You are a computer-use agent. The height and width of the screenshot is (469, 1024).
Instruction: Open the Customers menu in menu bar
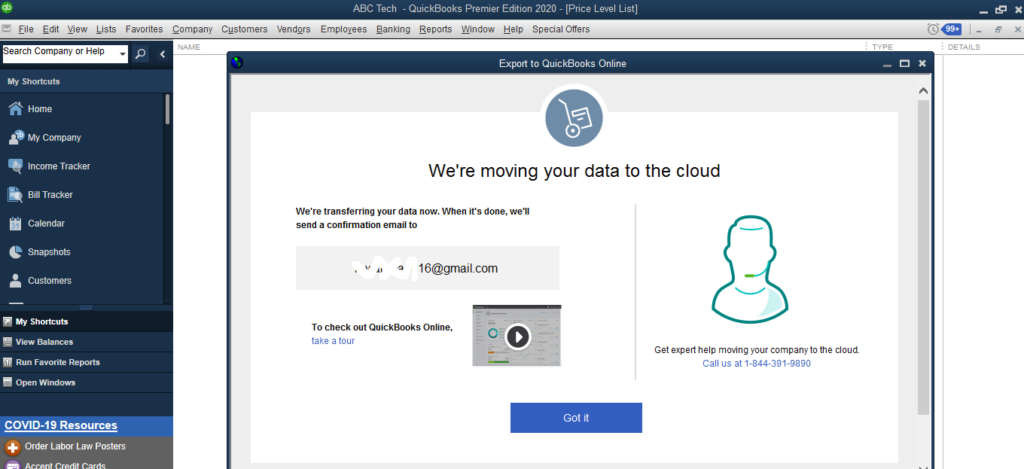(x=244, y=29)
